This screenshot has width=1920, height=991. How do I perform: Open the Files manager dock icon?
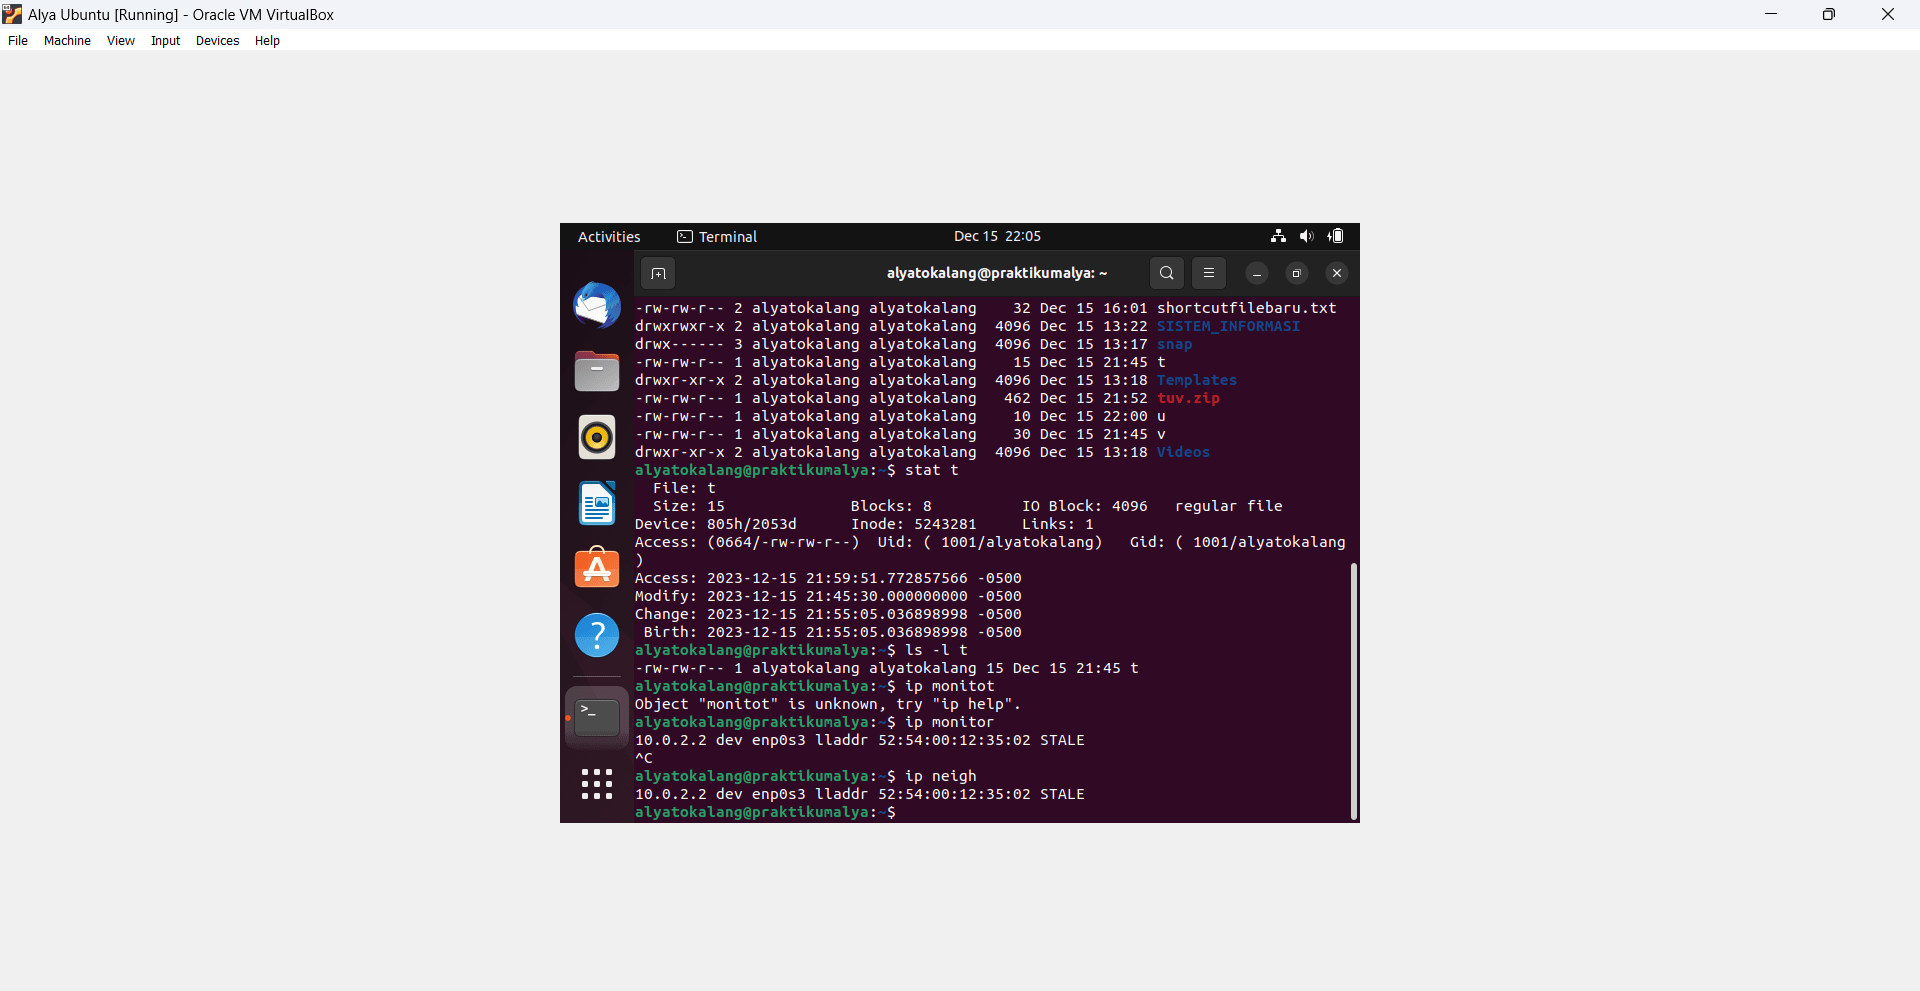click(597, 371)
